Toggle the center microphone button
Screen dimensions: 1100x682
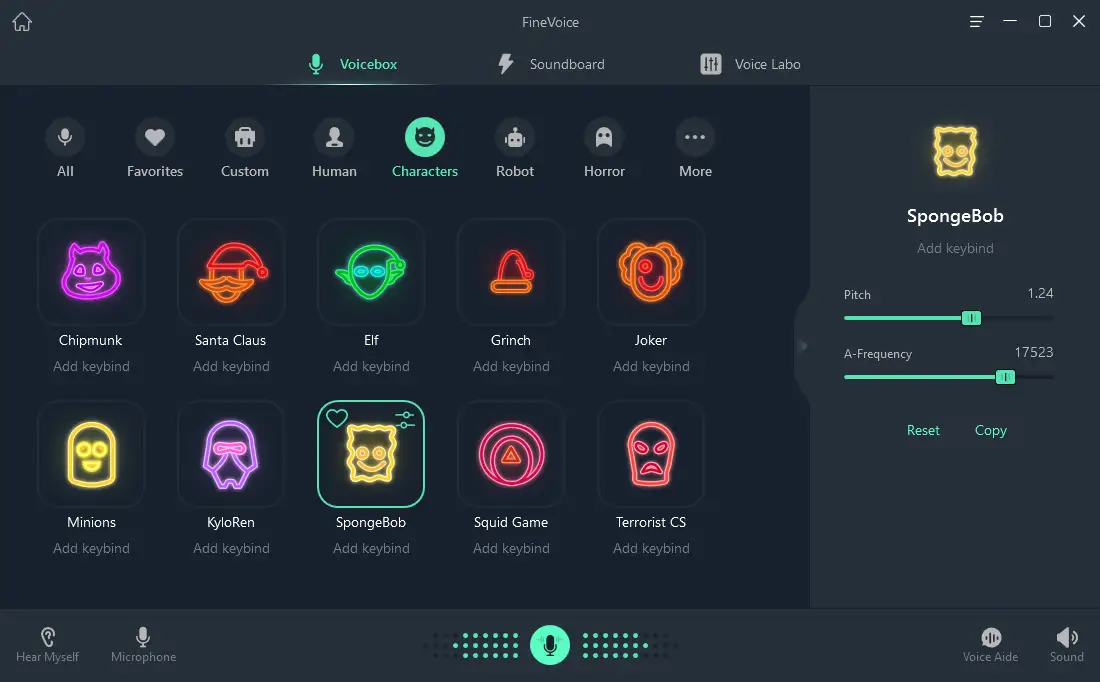(x=549, y=645)
